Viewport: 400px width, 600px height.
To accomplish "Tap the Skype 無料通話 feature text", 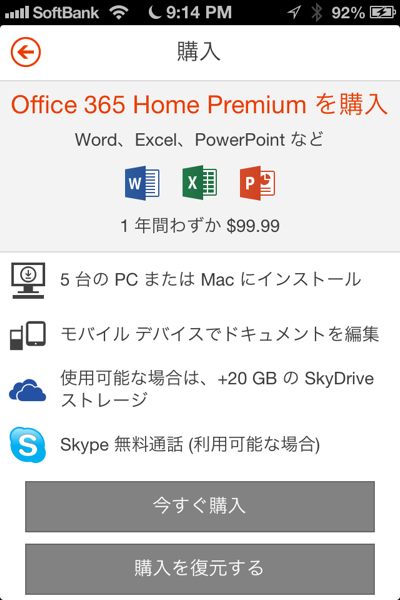I will click(x=190, y=445).
